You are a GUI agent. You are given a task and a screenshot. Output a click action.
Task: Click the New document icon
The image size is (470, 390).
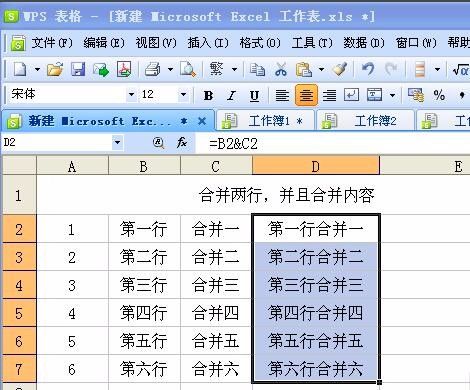tap(20, 69)
